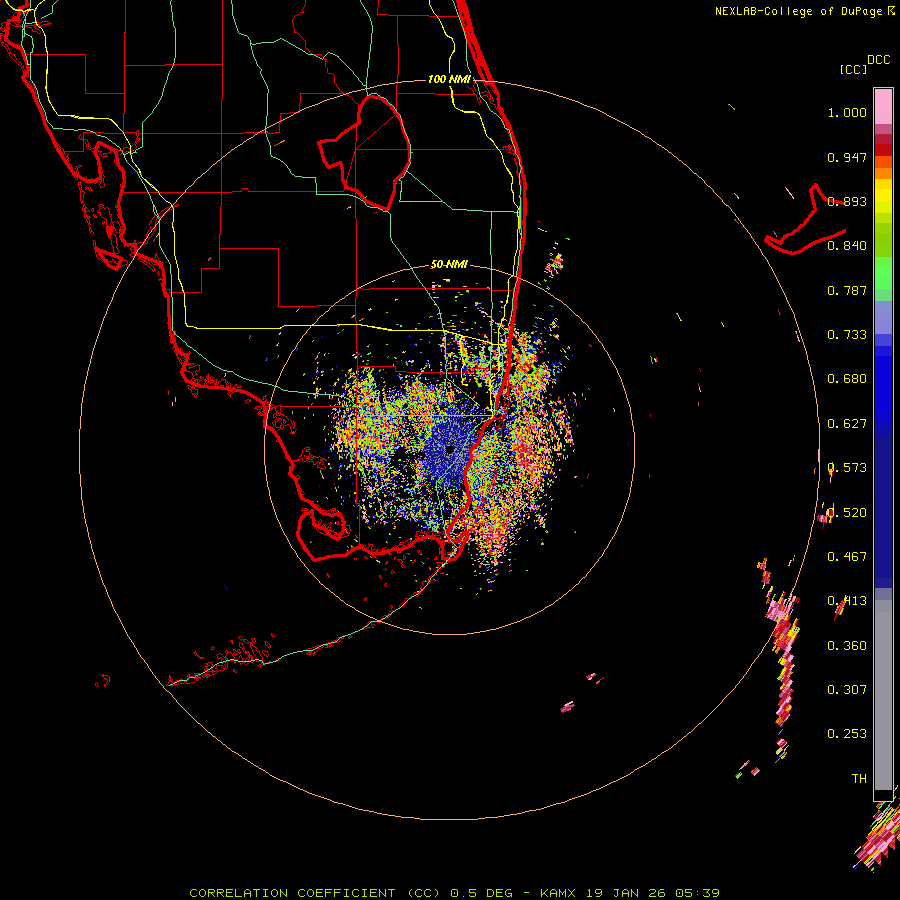Click the 05:39 timestamp in caption
The width and height of the screenshot is (900, 900).
697,893
